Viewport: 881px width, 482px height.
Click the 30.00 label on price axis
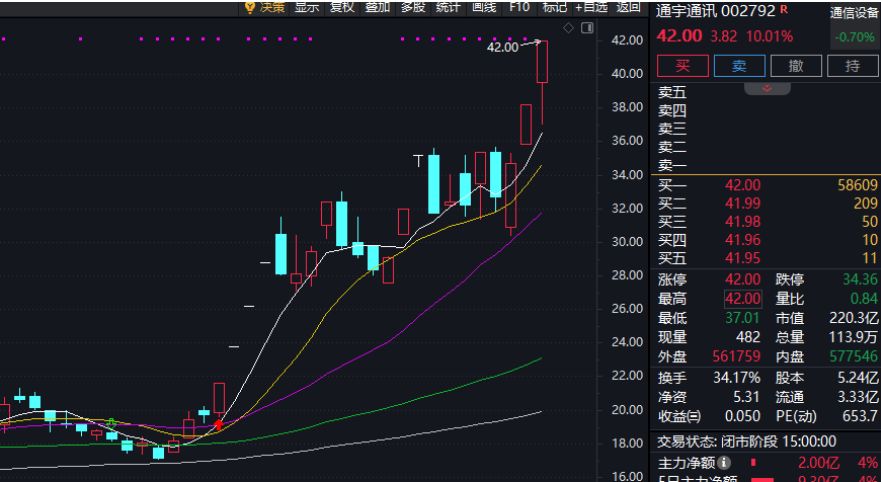(627, 242)
